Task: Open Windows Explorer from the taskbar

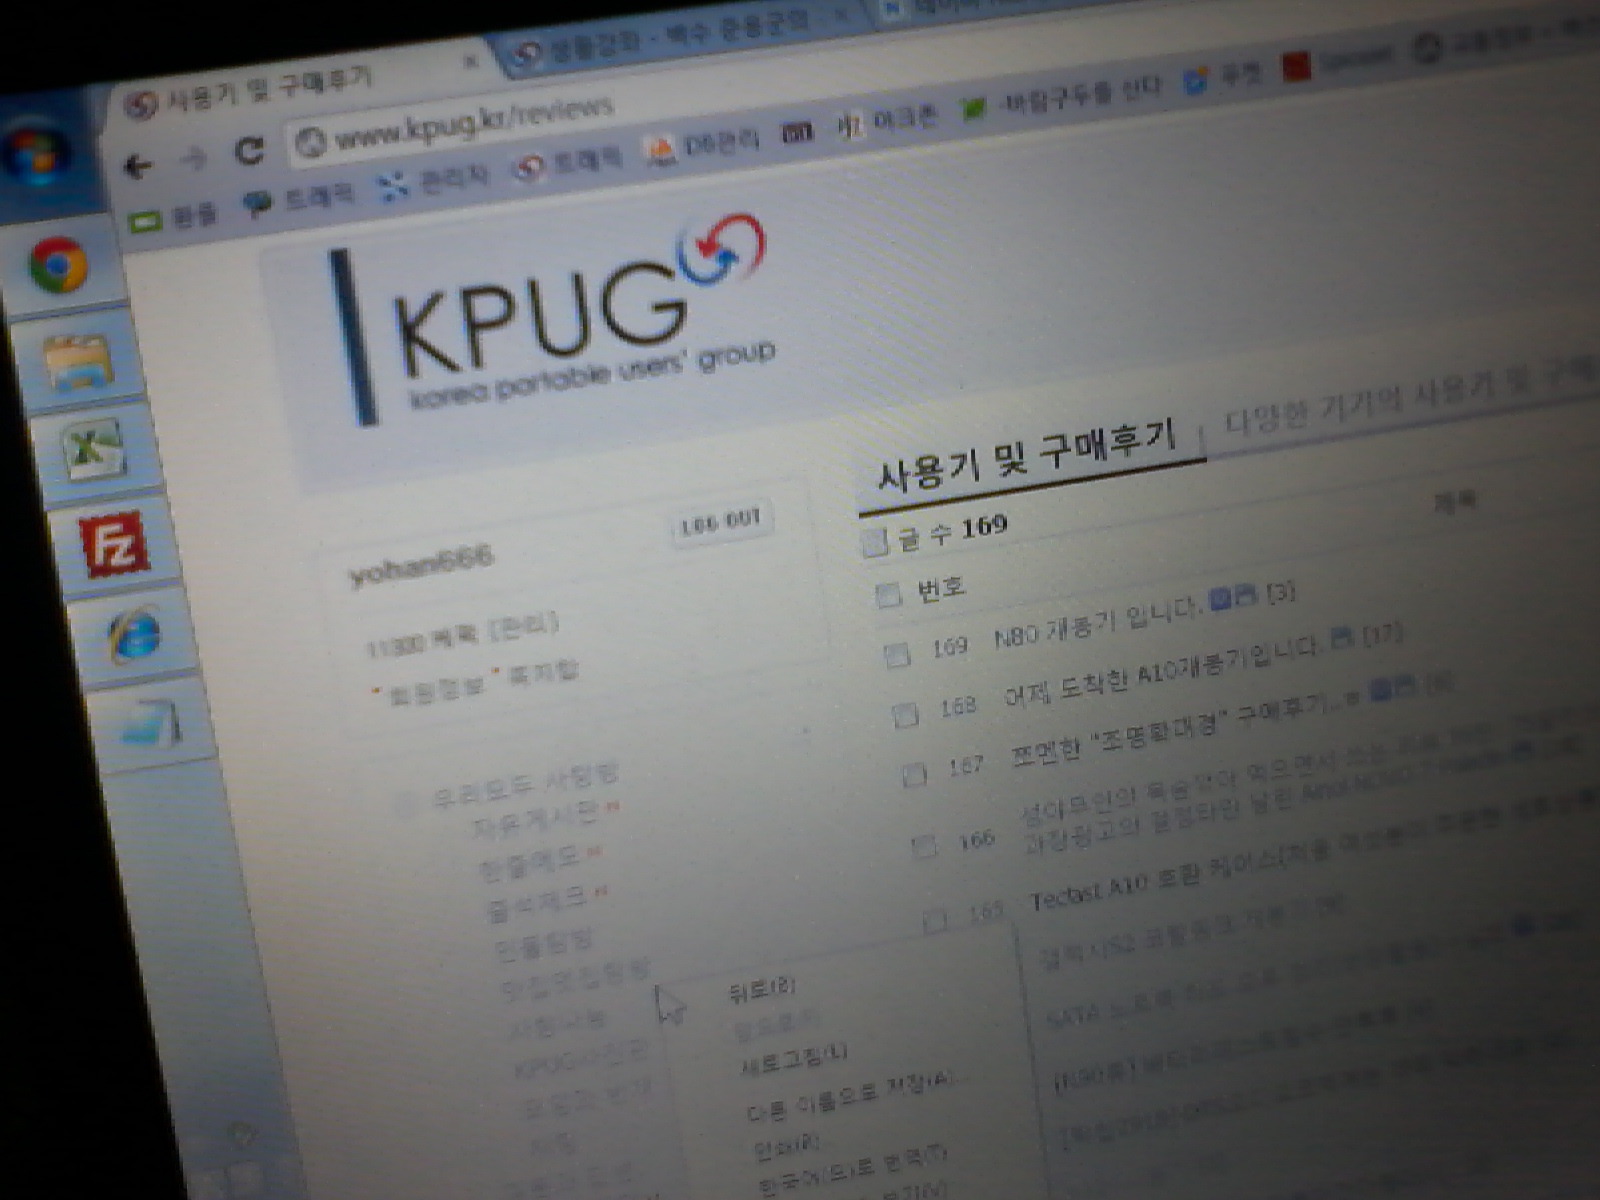Action: pos(78,363)
